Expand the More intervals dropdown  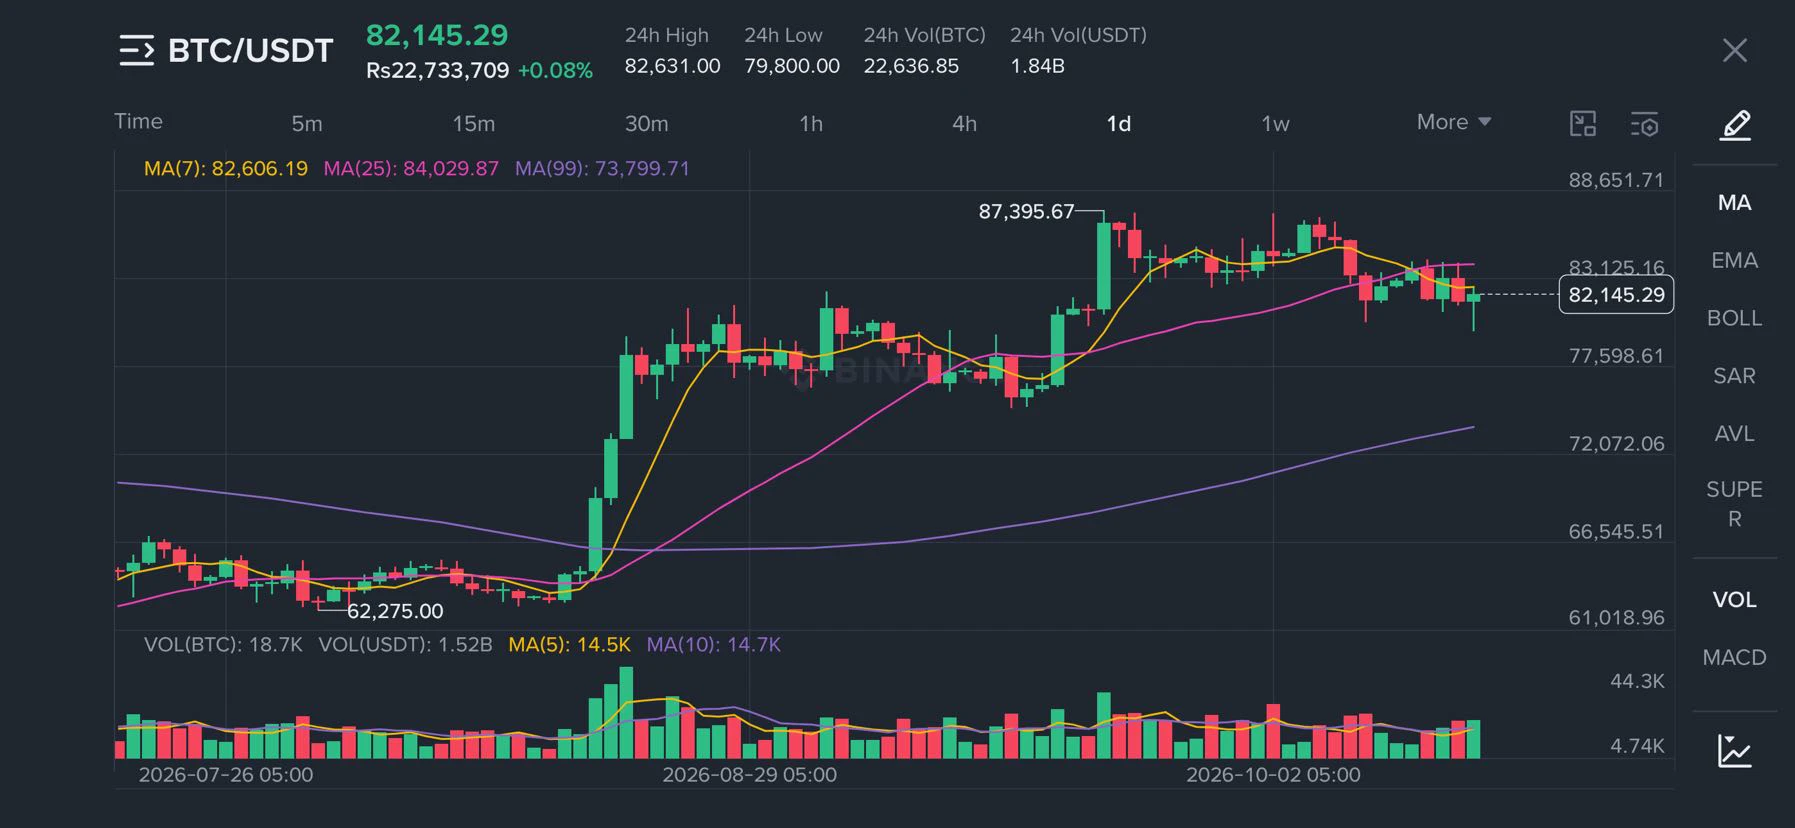click(1454, 122)
